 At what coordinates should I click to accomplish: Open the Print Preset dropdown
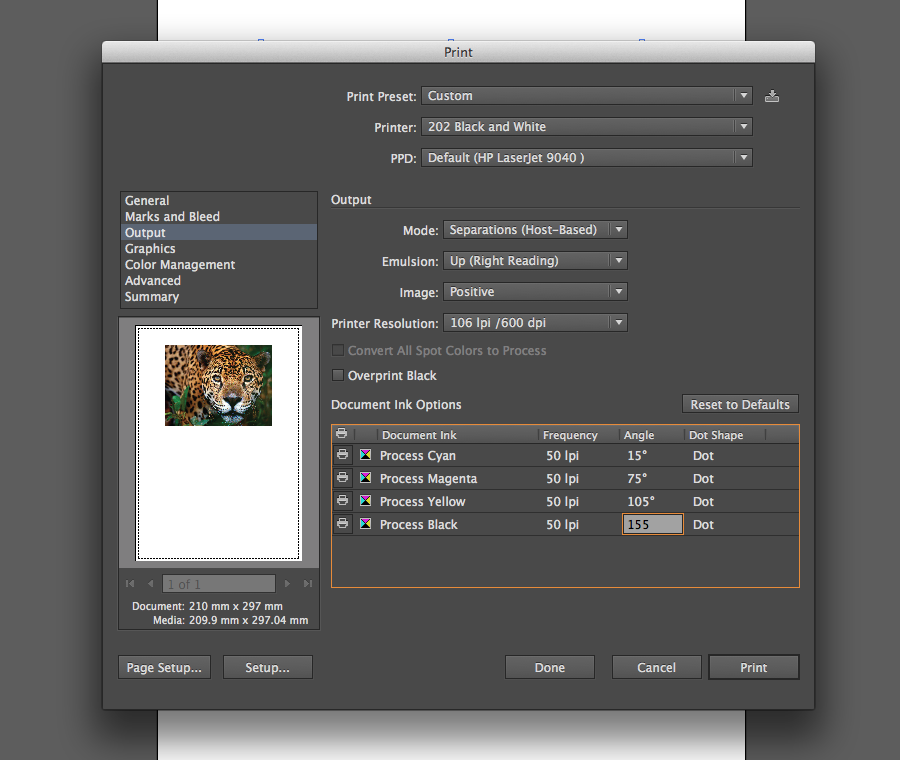587,96
